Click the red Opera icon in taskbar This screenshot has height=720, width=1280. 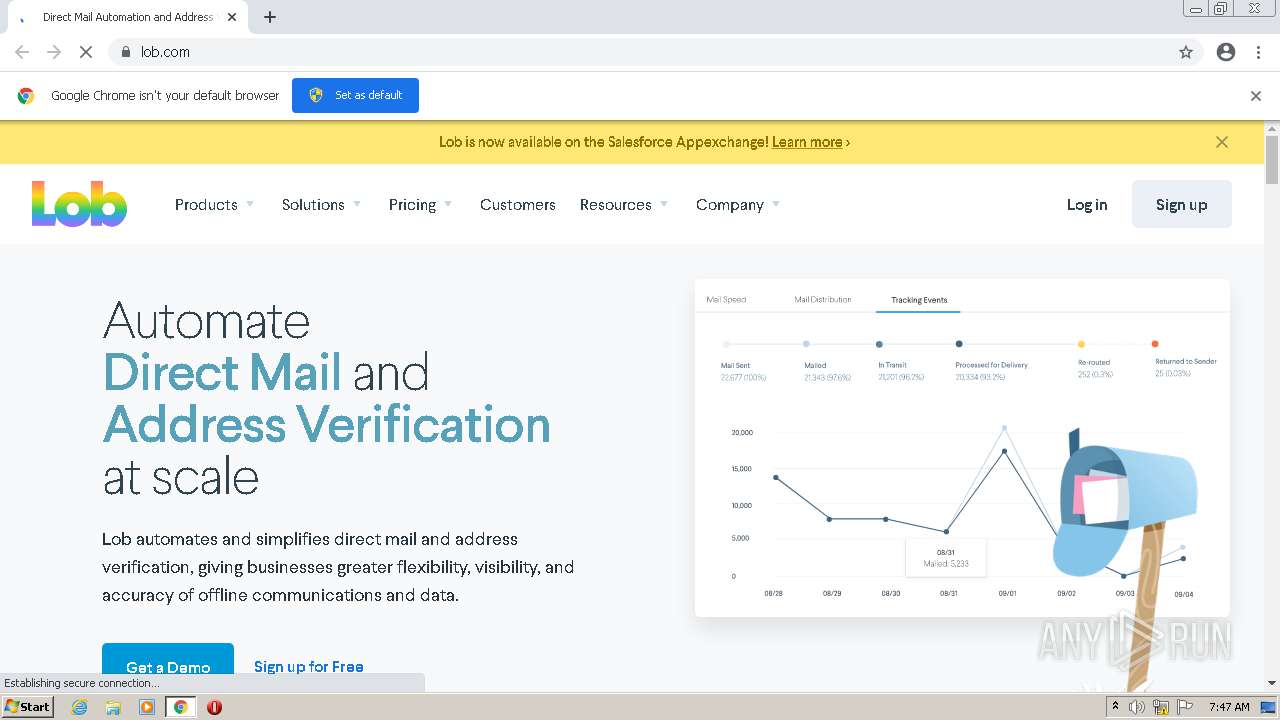(214, 707)
